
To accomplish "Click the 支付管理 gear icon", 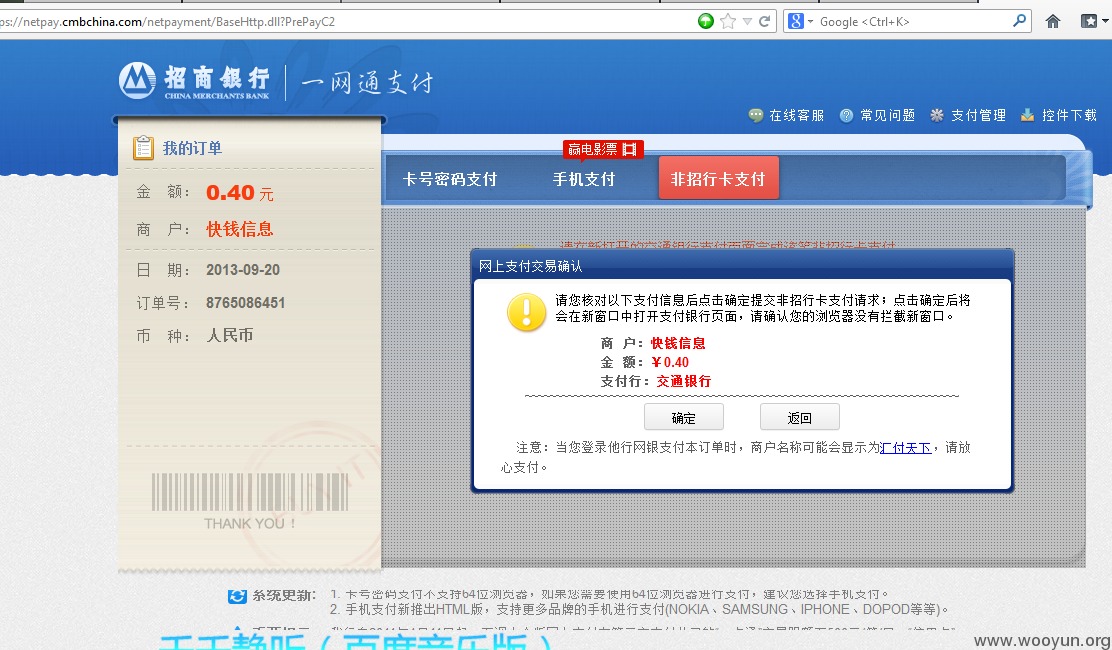I will pyautogui.click(x=937, y=116).
